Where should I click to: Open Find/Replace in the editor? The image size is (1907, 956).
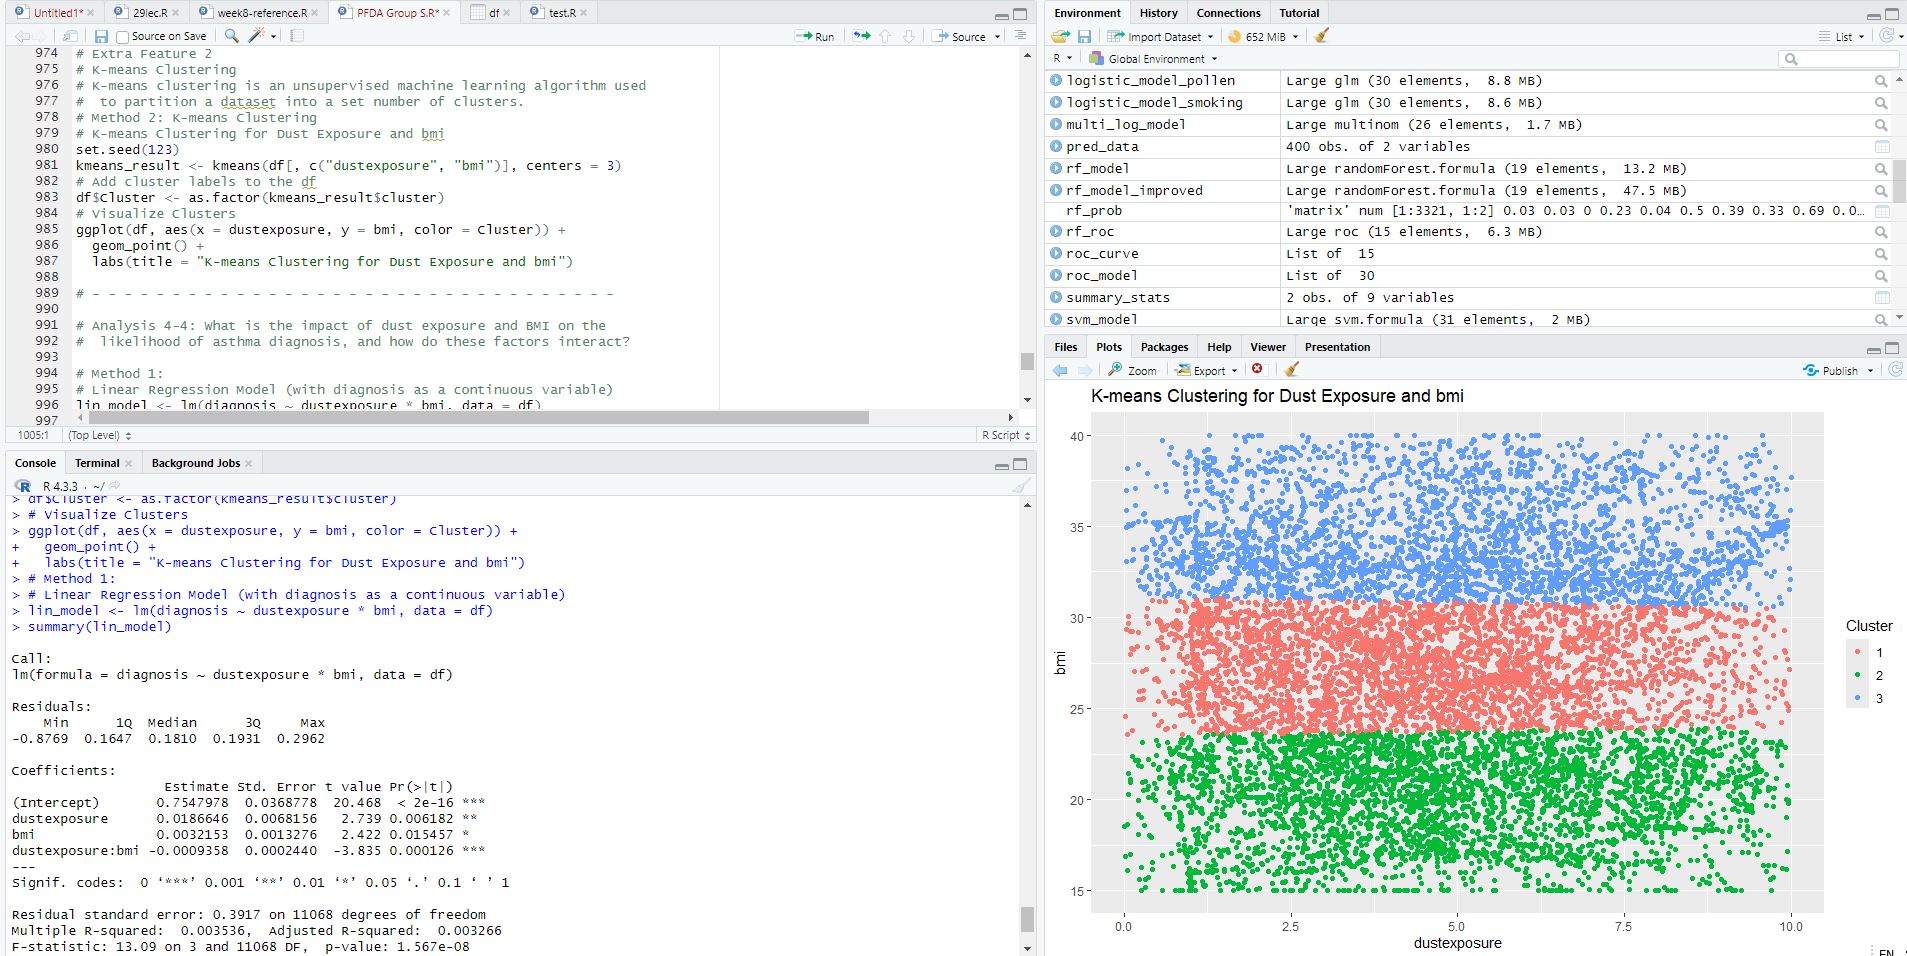point(231,35)
